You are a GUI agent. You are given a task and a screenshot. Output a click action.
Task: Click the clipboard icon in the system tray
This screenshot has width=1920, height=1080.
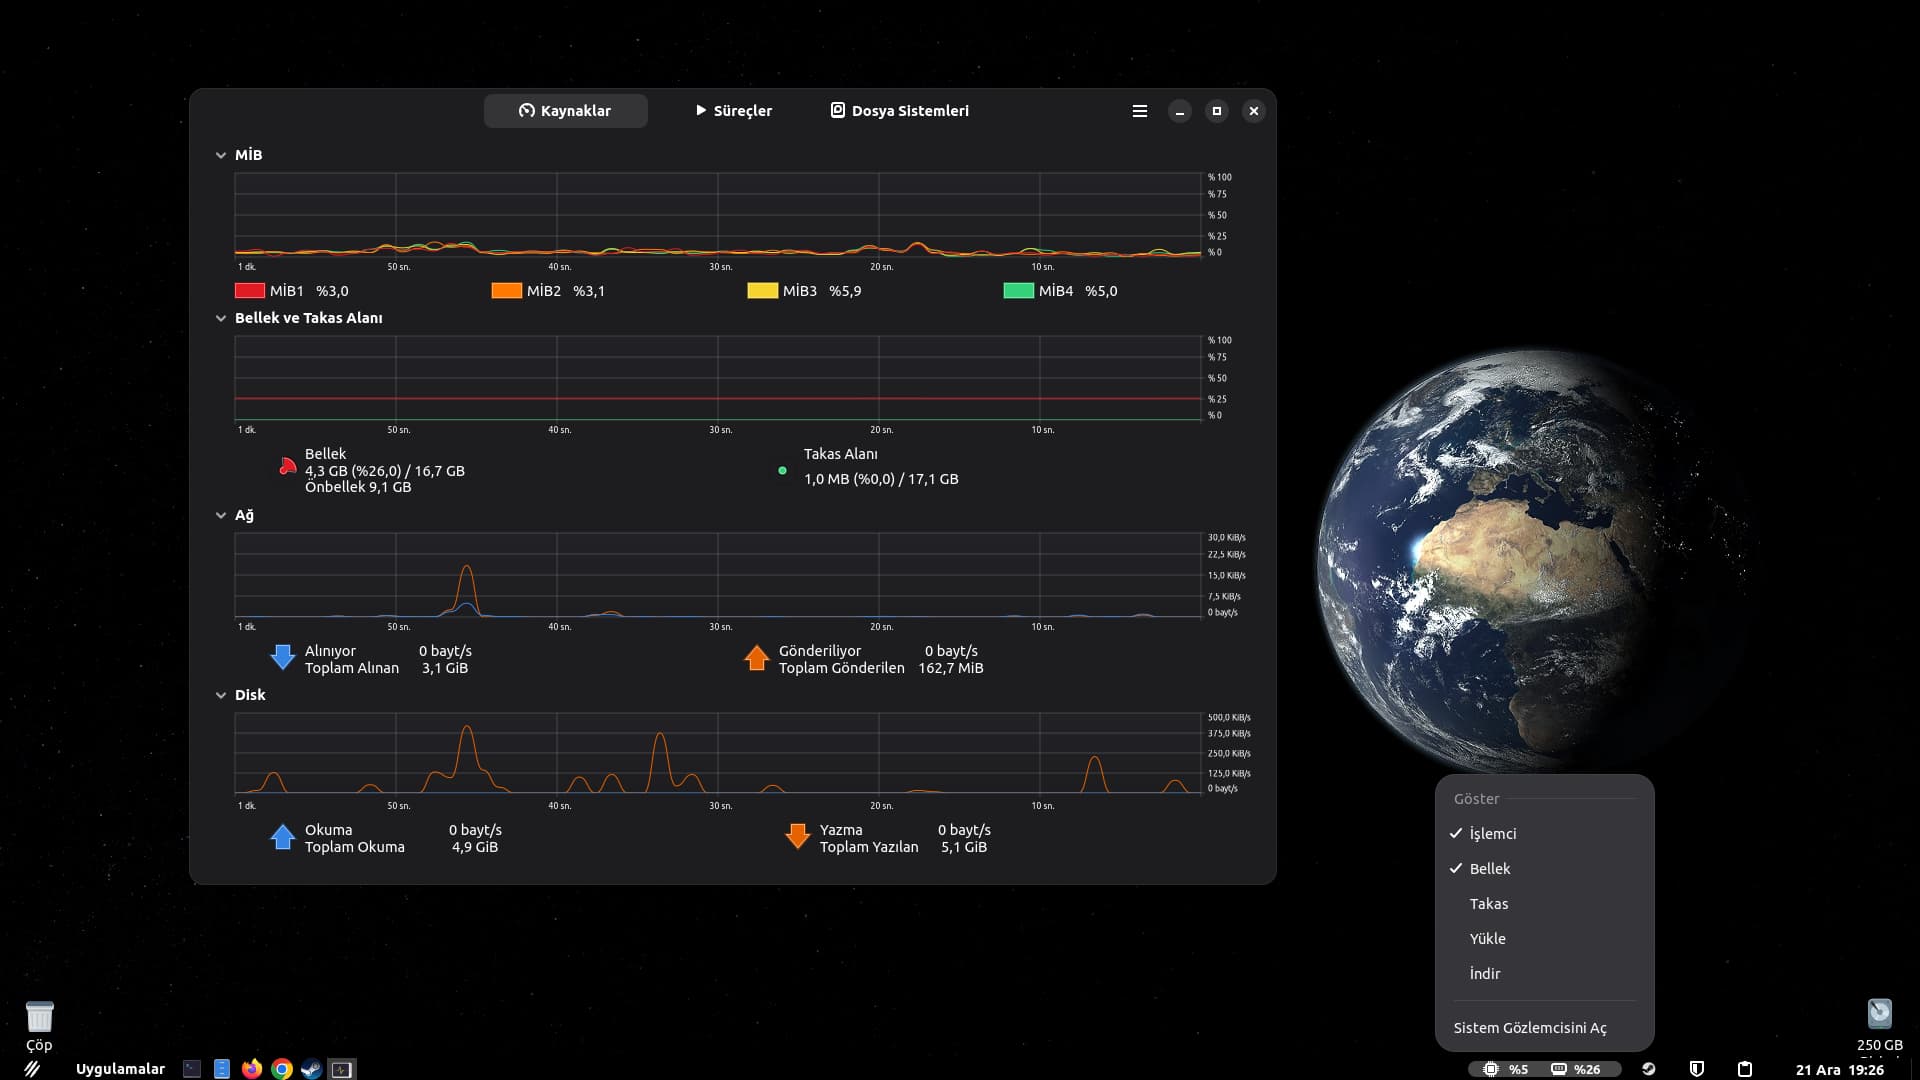[x=1744, y=1069]
